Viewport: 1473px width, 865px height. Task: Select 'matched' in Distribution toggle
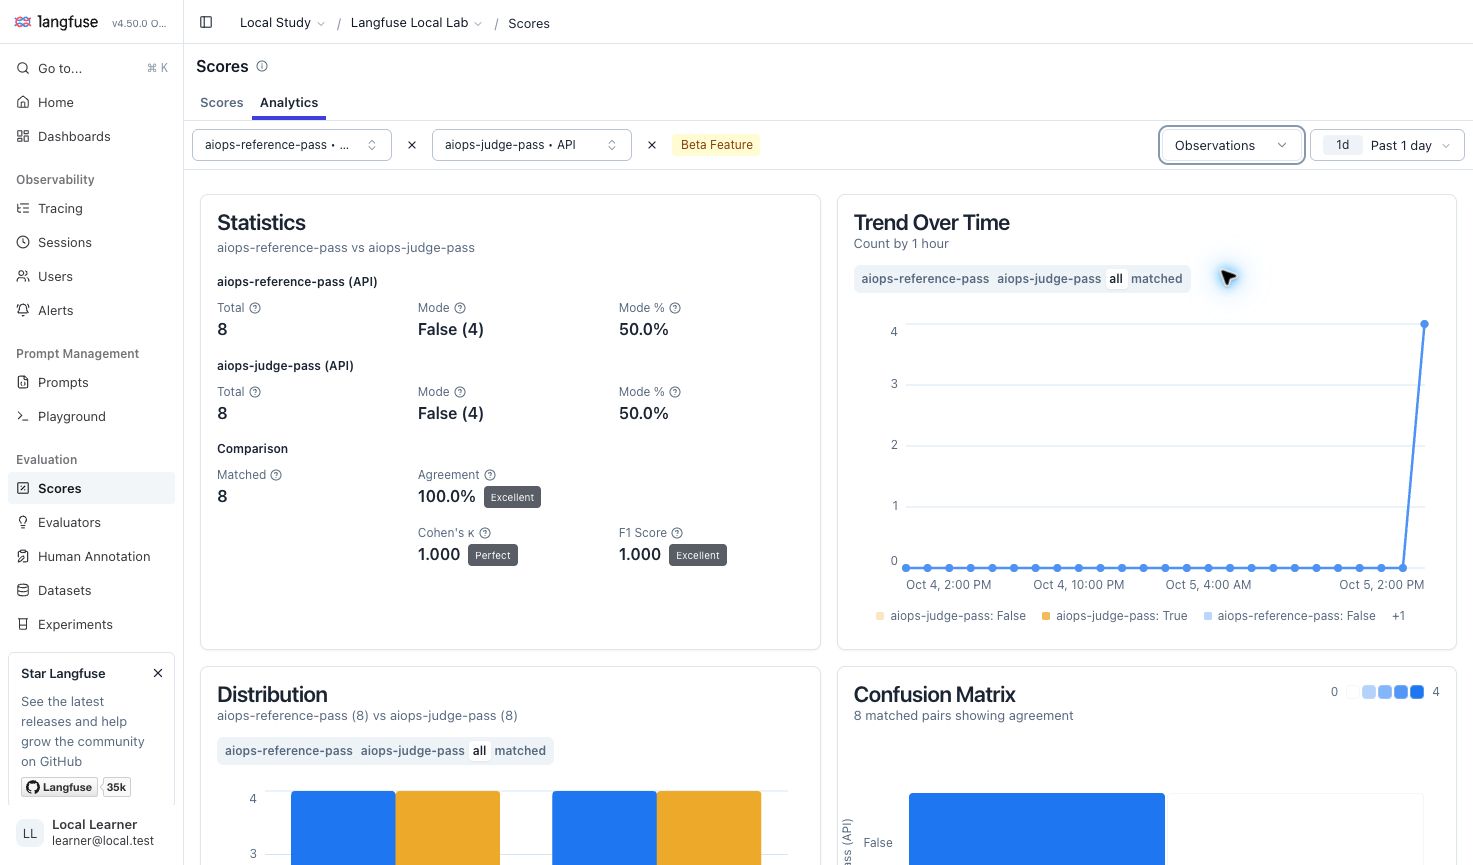pyautogui.click(x=520, y=751)
